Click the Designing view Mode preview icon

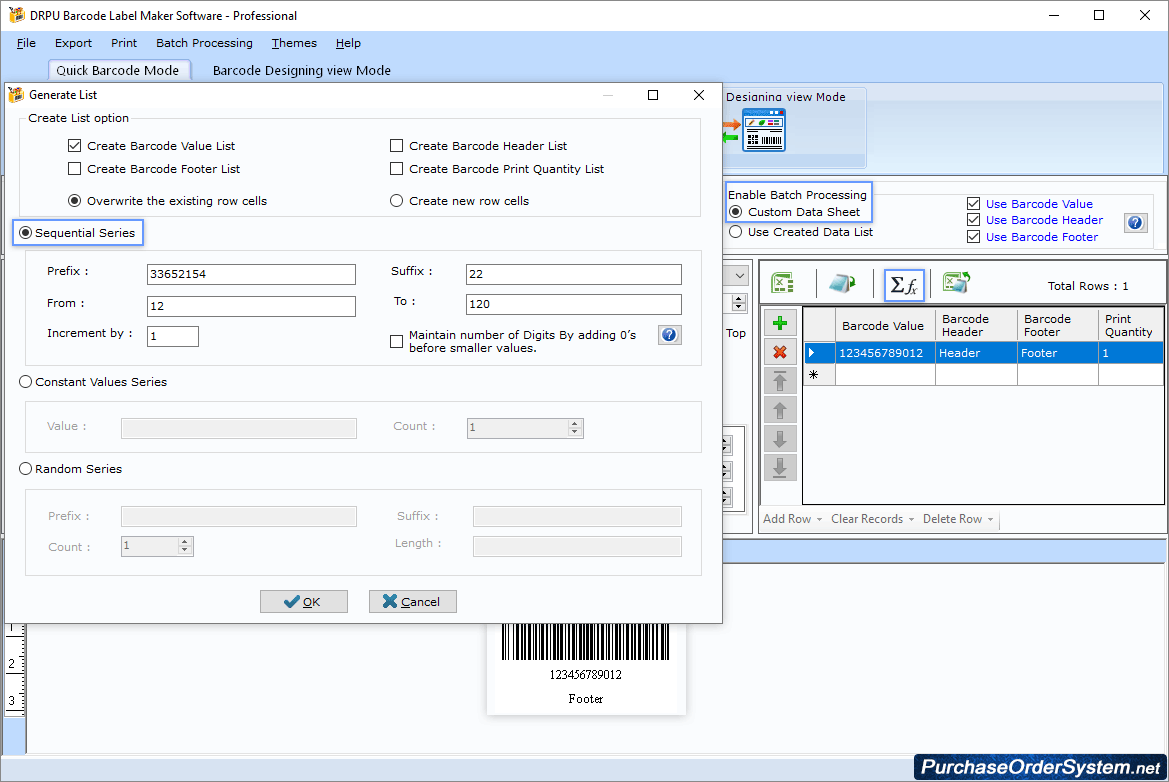[x=763, y=130]
